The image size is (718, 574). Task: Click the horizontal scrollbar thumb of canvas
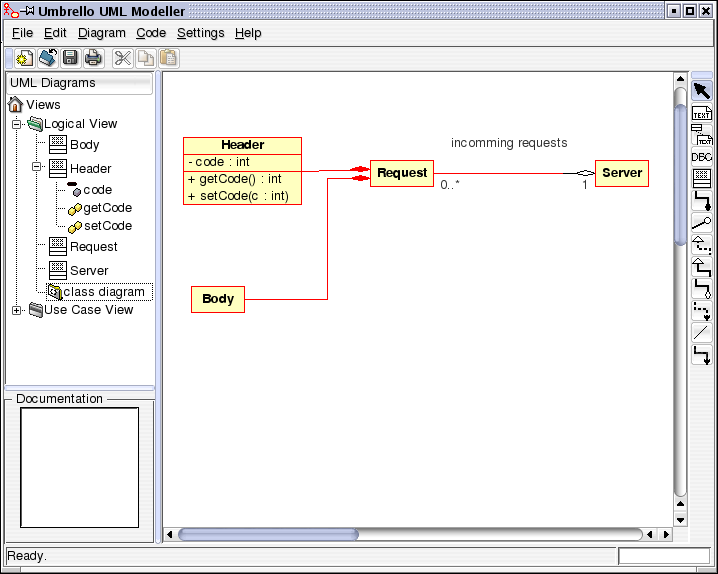click(x=268, y=534)
